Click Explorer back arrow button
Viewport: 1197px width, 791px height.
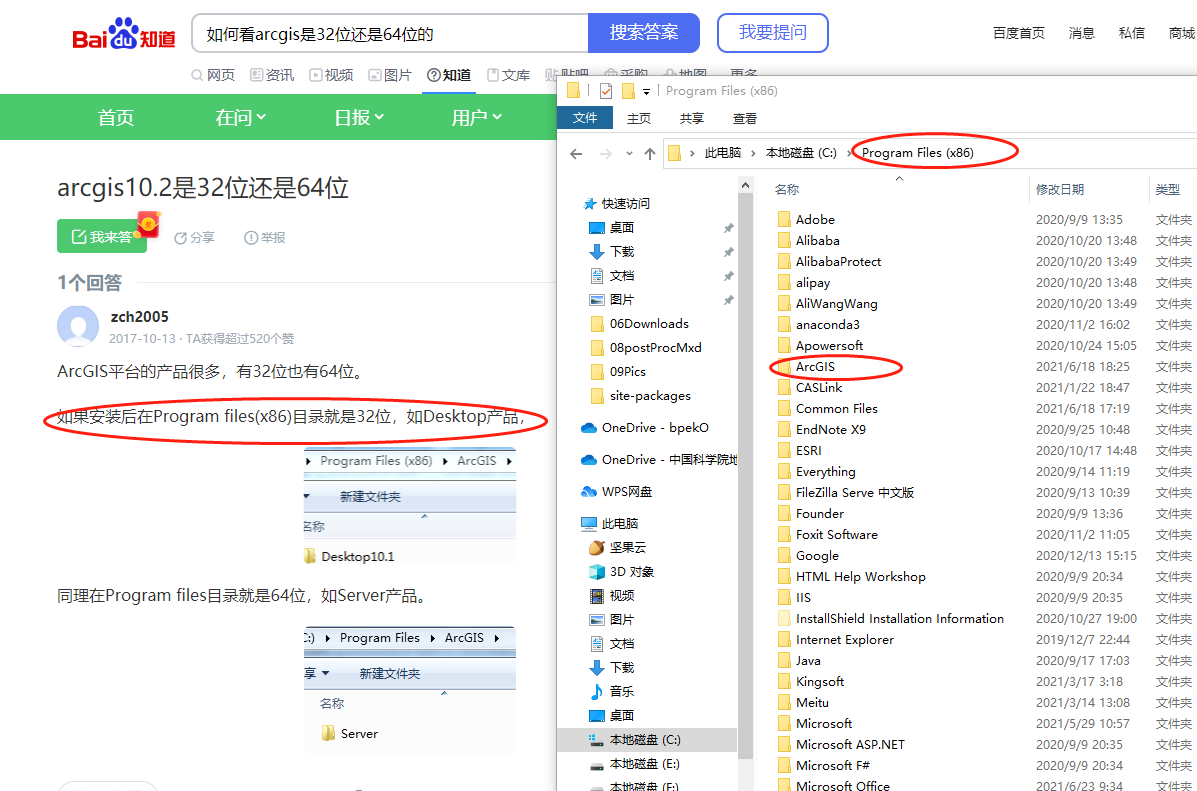click(x=576, y=153)
